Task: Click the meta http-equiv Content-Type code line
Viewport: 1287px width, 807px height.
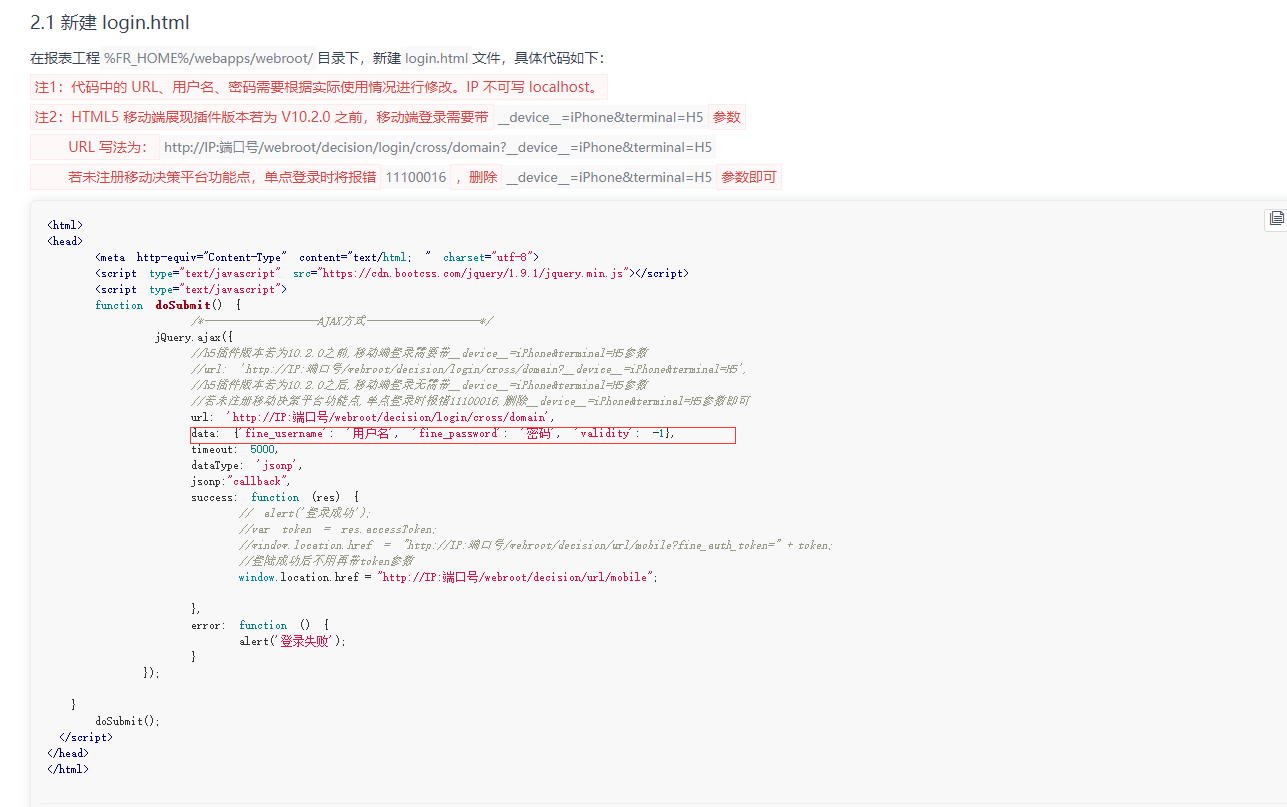Action: coord(317,257)
